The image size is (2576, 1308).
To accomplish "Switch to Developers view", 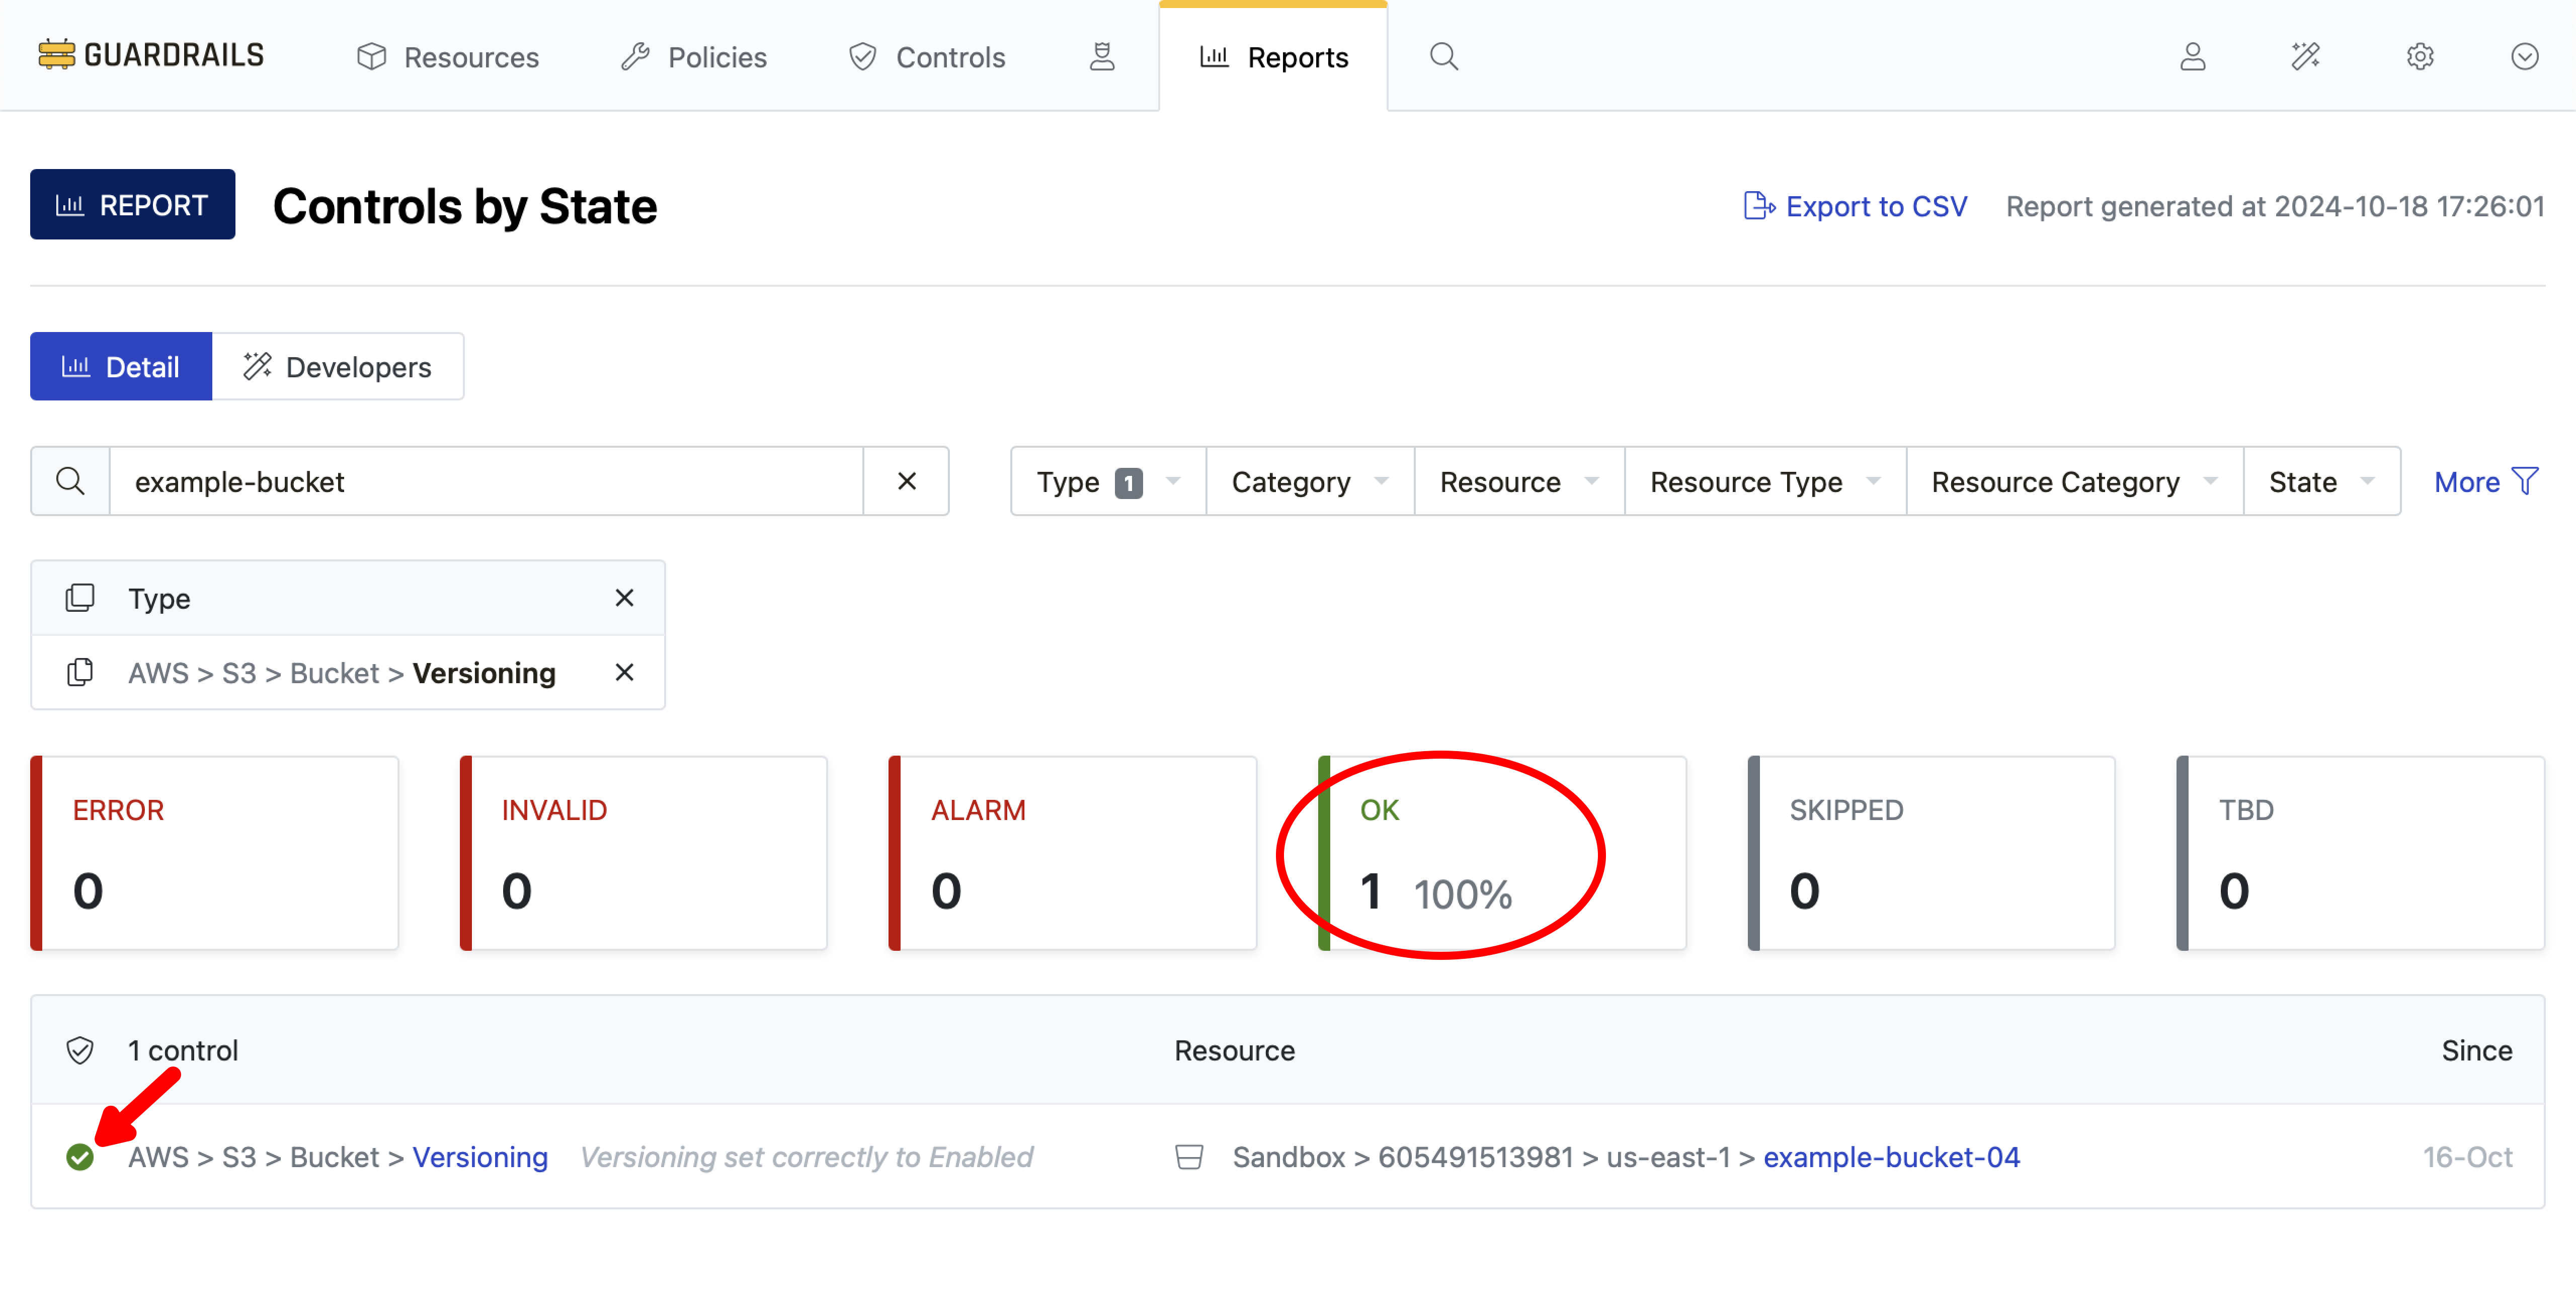I will (338, 366).
